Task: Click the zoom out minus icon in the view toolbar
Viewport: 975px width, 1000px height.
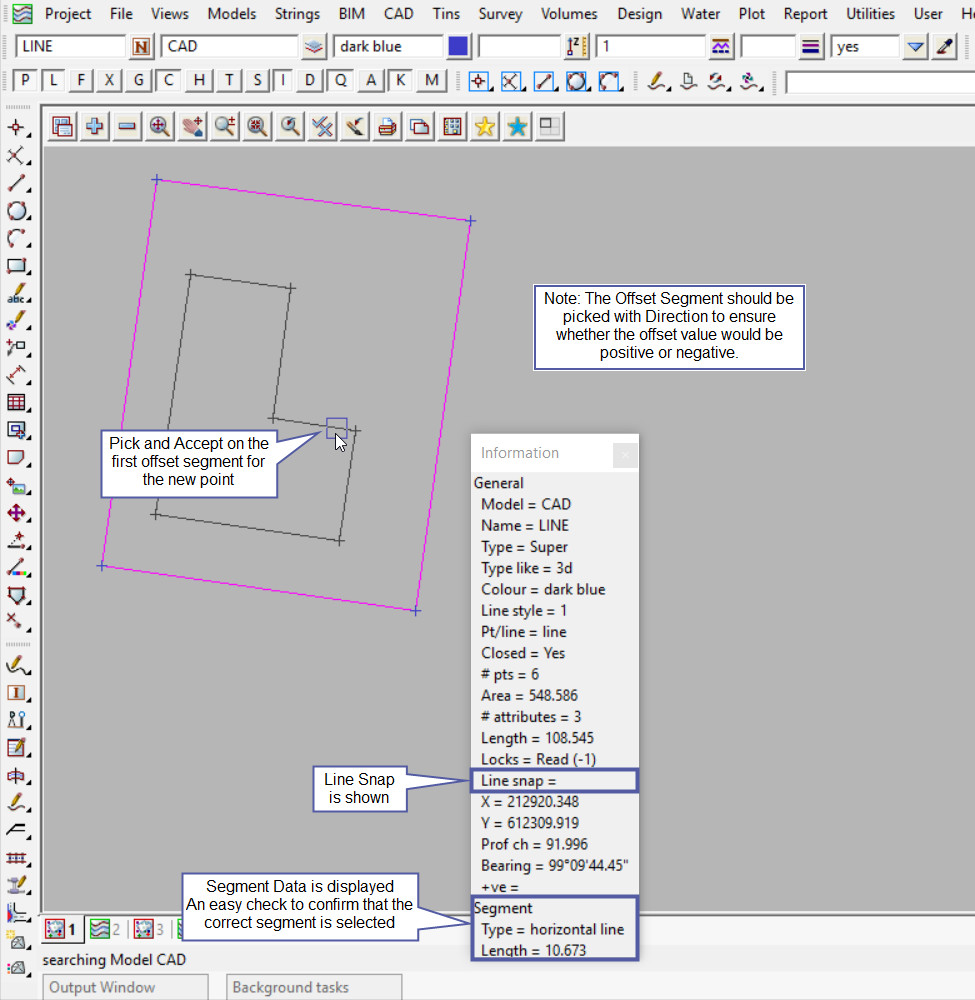Action: [x=127, y=126]
